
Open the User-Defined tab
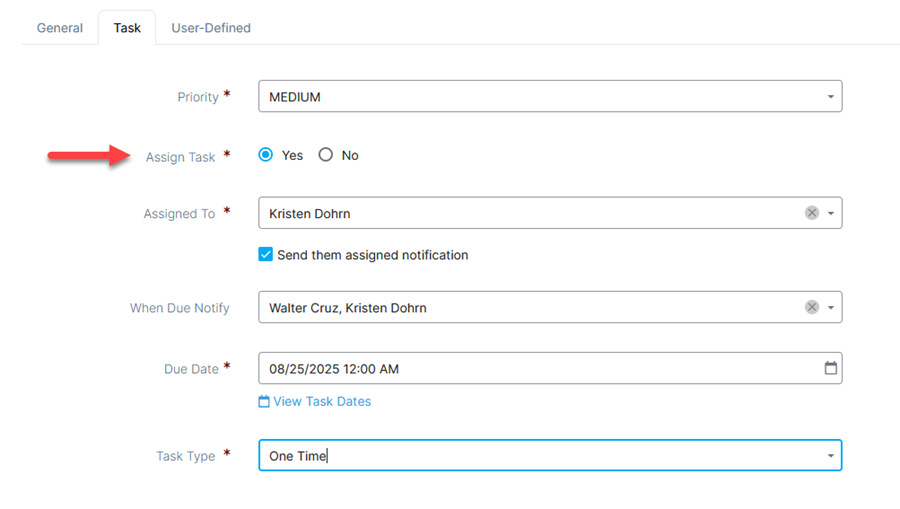coord(211,28)
